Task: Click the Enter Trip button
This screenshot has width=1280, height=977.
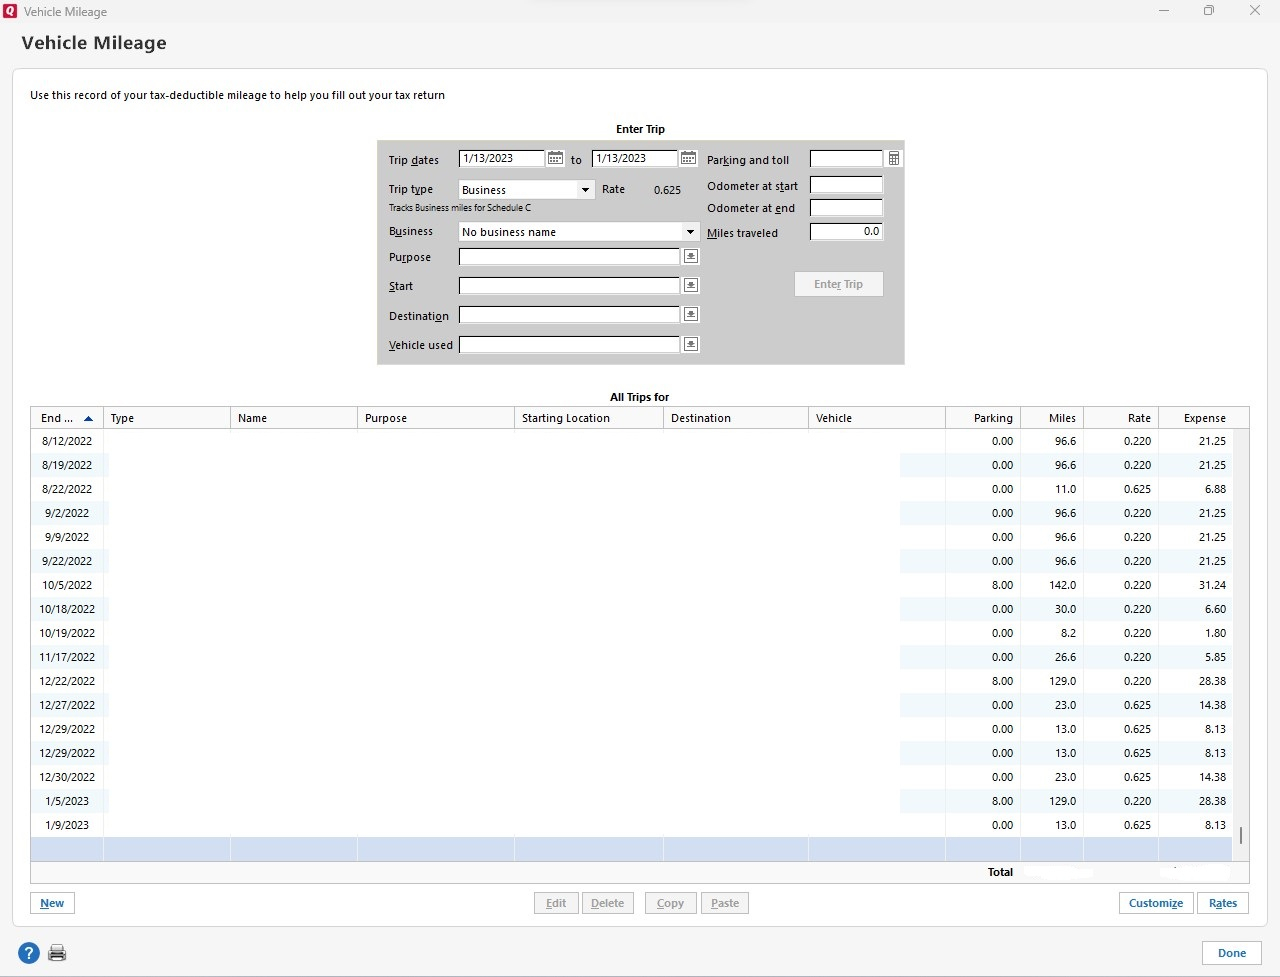Action: 838,284
